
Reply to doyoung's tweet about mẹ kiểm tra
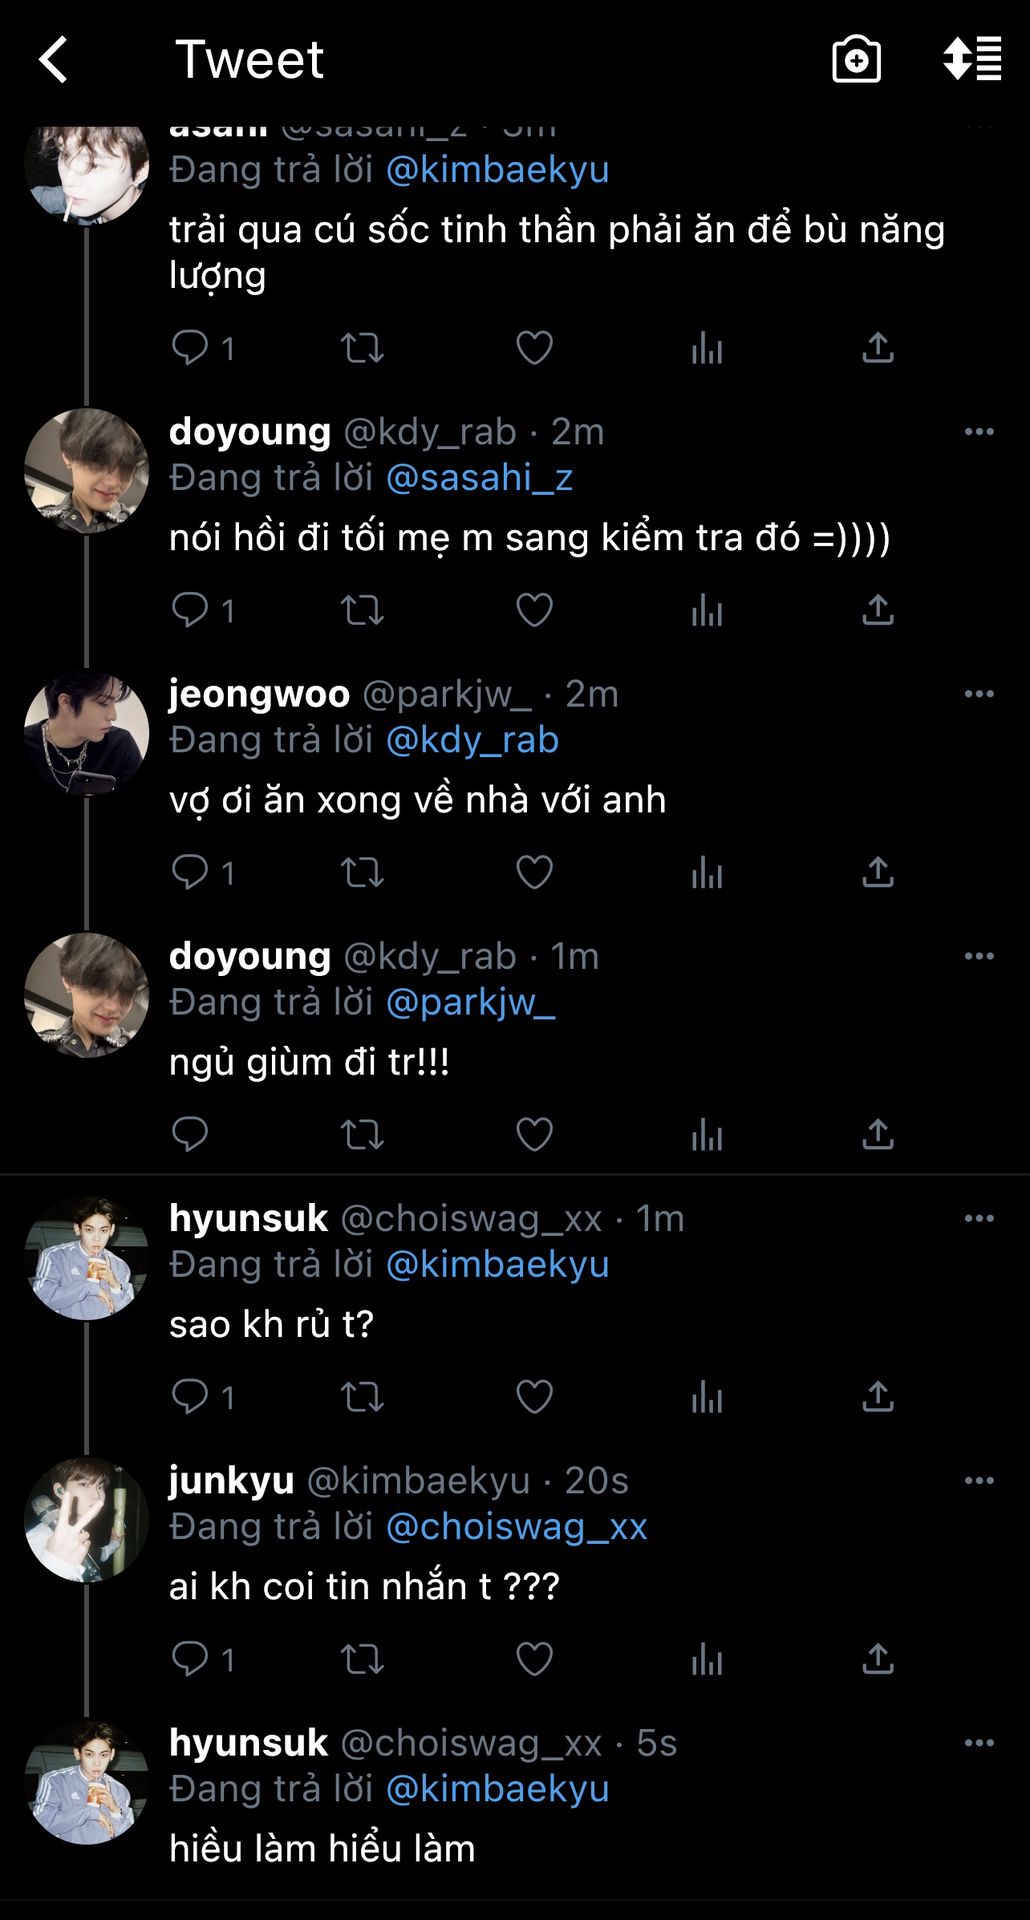(190, 609)
